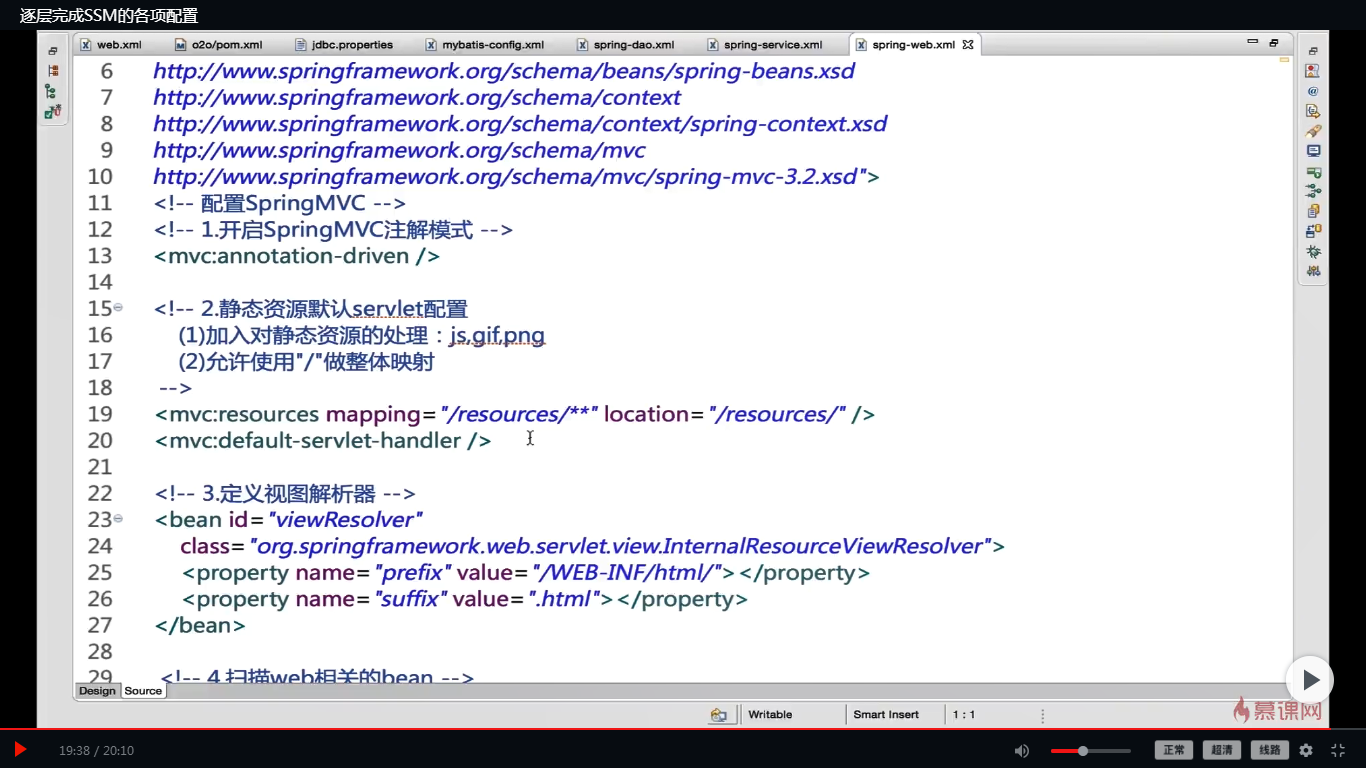
Task: Click the spring-mvc-3.2.xsd schema URL line
Action: point(516,177)
